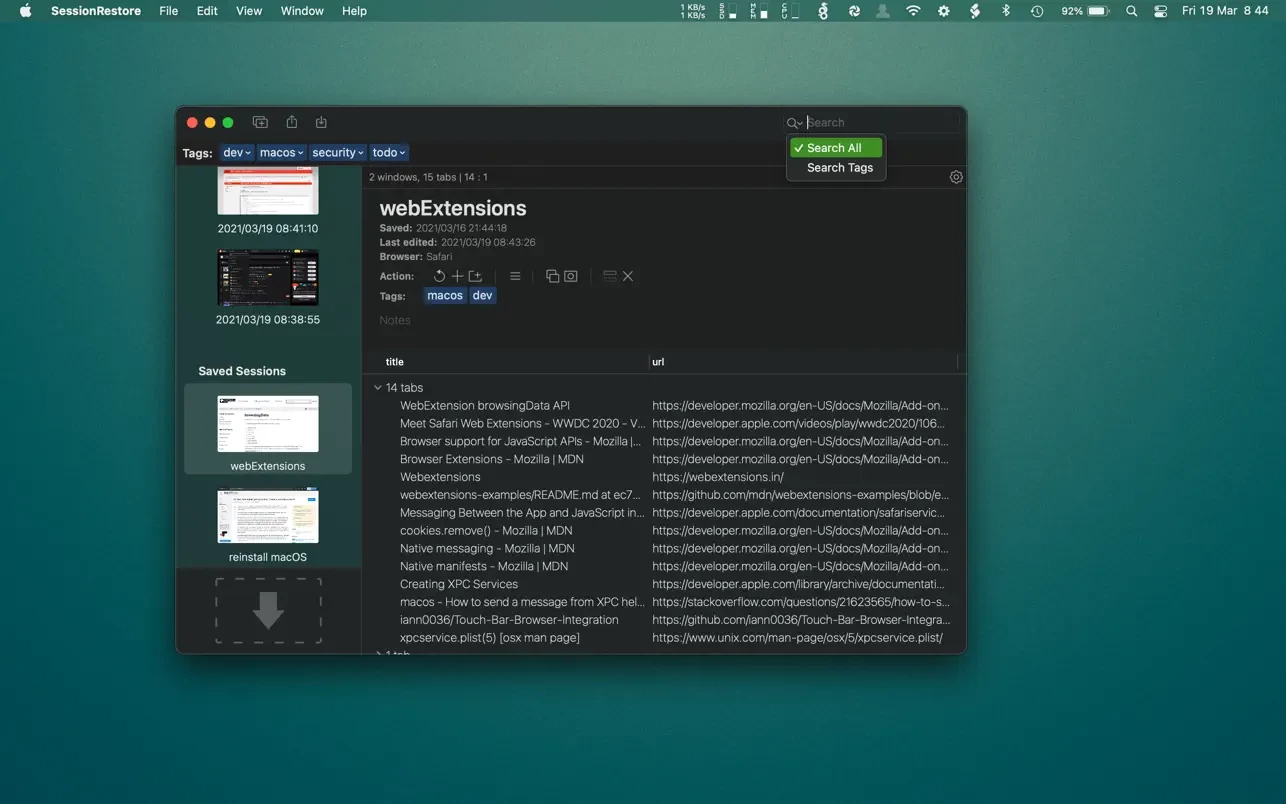Screen dimensions: 1286x804
Task: Click the share icon in title bar
Action: pyautogui.click(x=292, y=122)
